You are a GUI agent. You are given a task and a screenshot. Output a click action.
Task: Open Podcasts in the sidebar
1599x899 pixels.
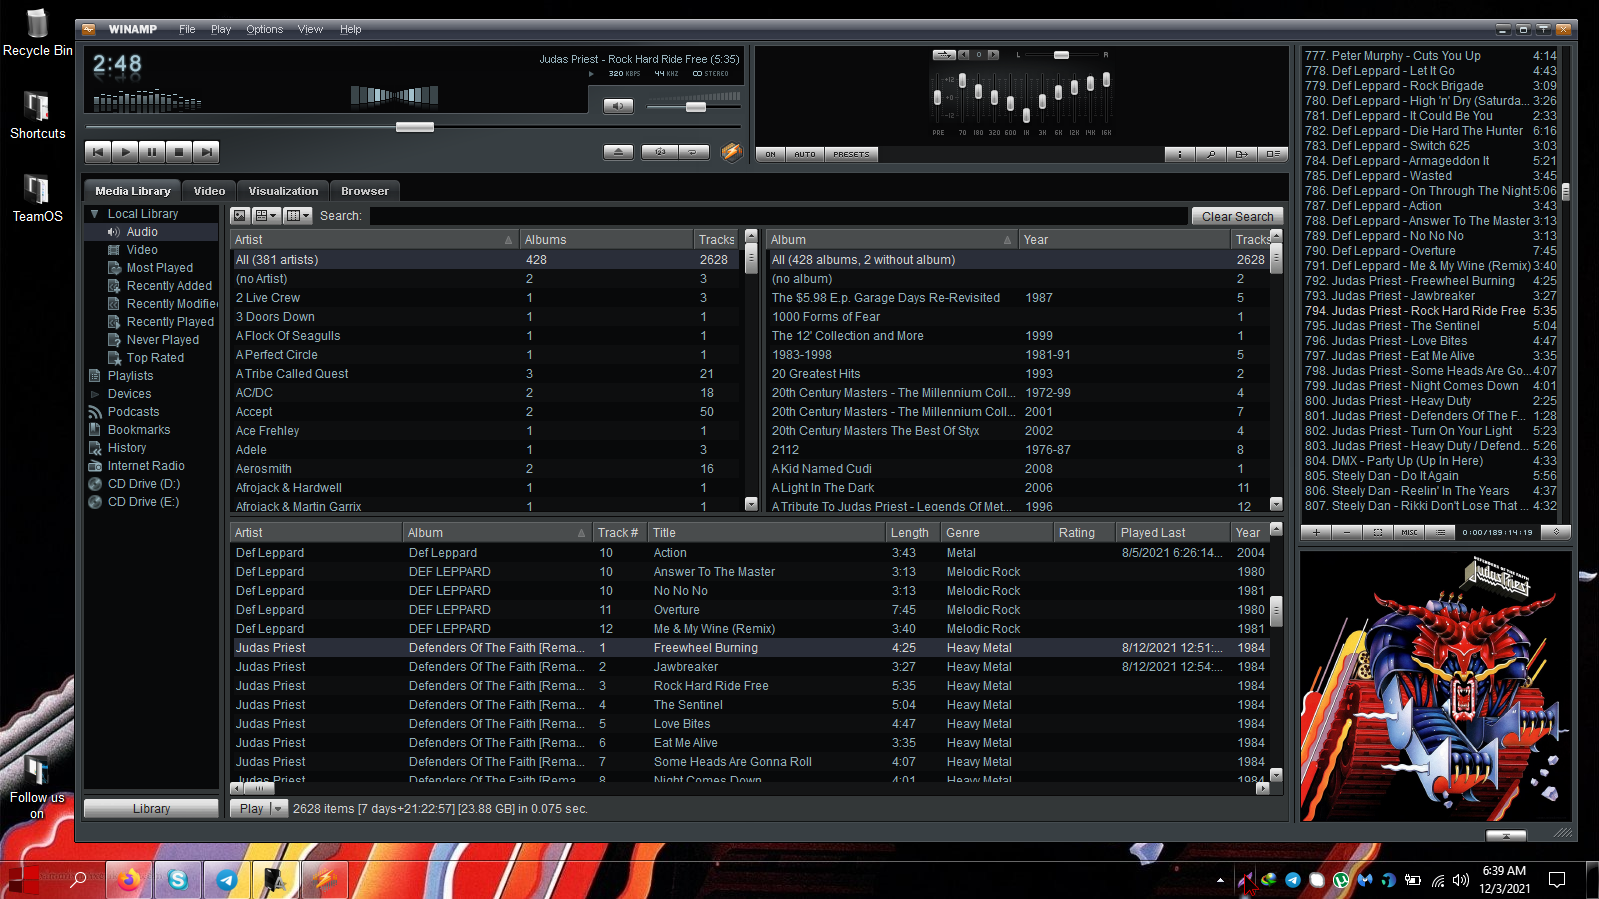(133, 412)
